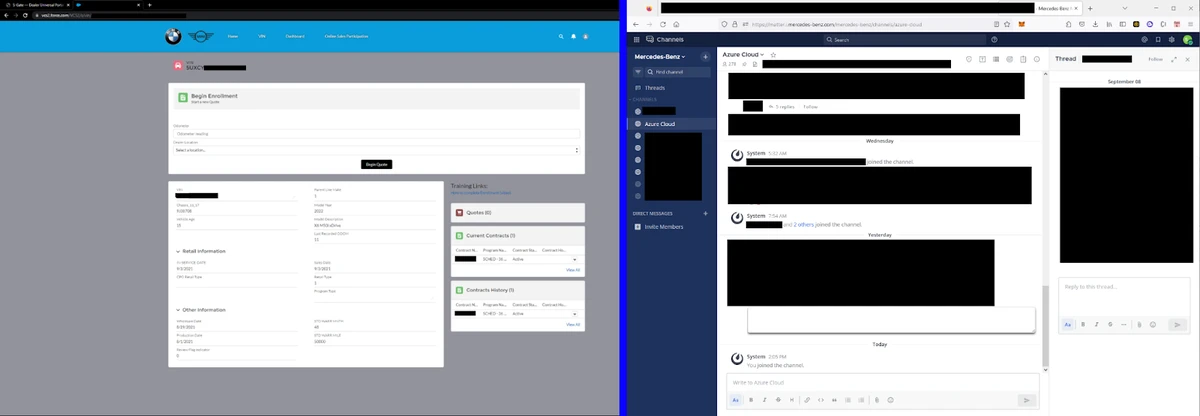The width and height of the screenshot is (1200, 416).
Task: Attach a file to the channel message
Action: pyautogui.click(x=876, y=400)
